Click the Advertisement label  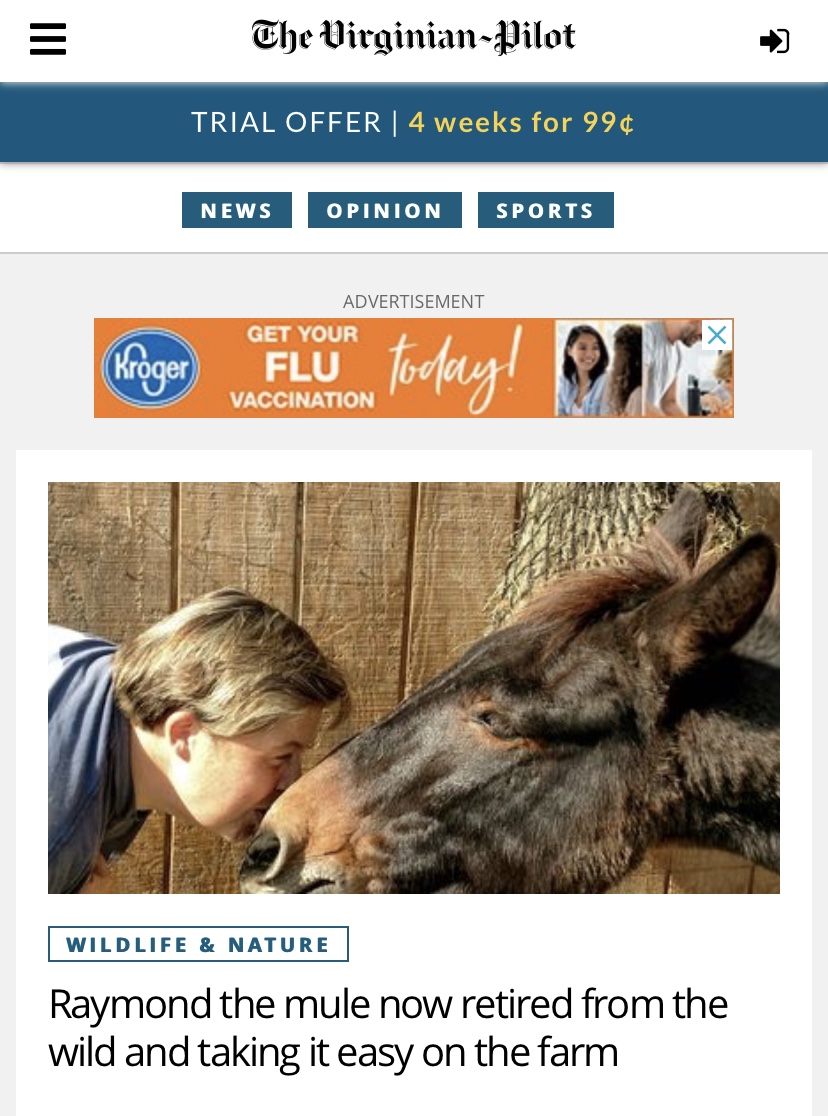[x=414, y=302]
